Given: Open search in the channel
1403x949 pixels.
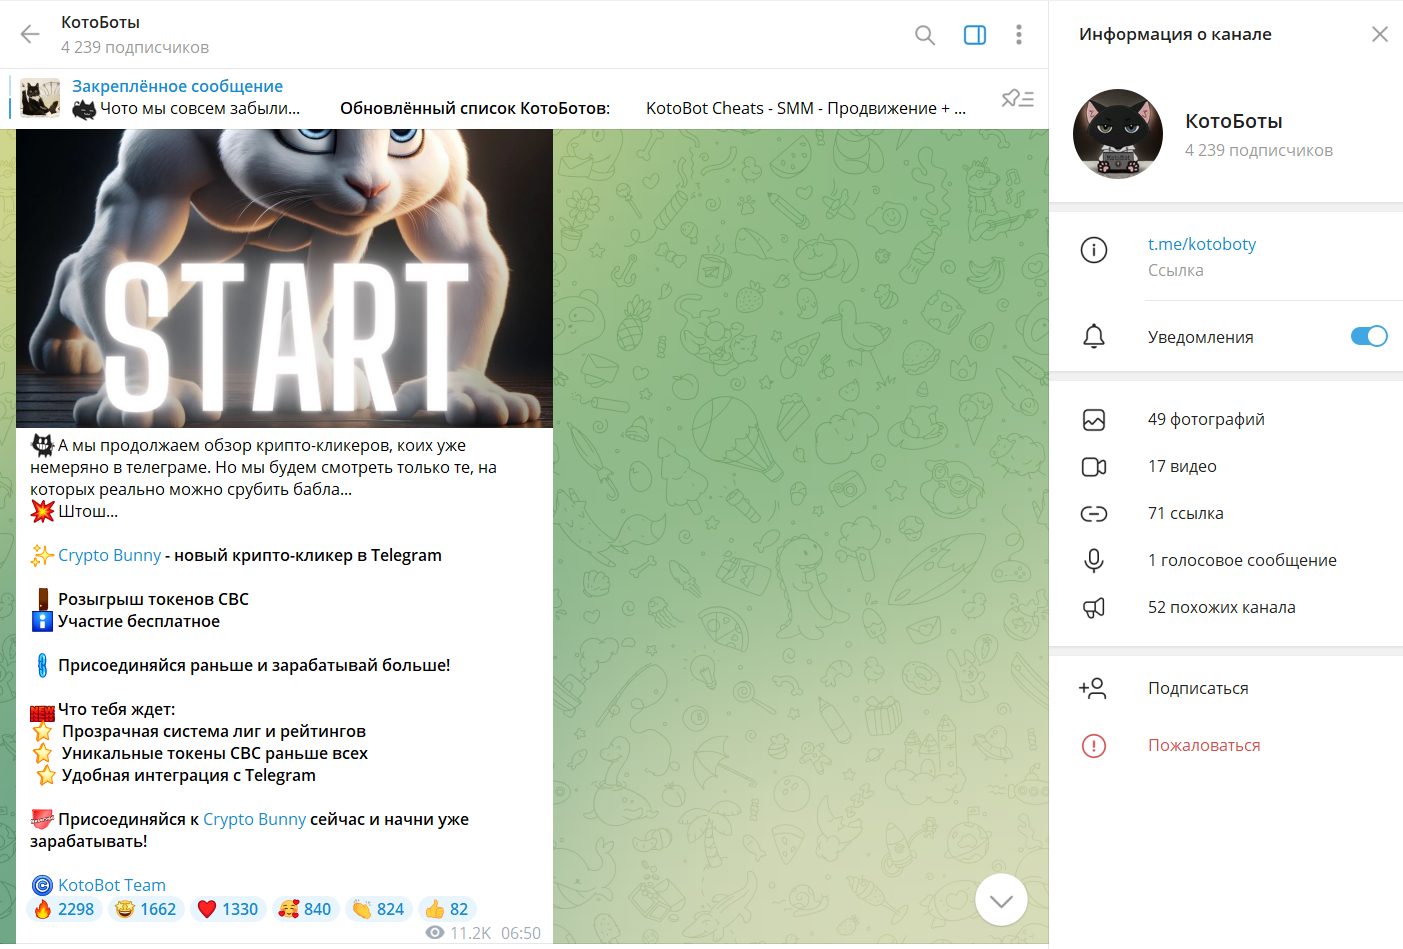Looking at the screenshot, I should (x=925, y=35).
